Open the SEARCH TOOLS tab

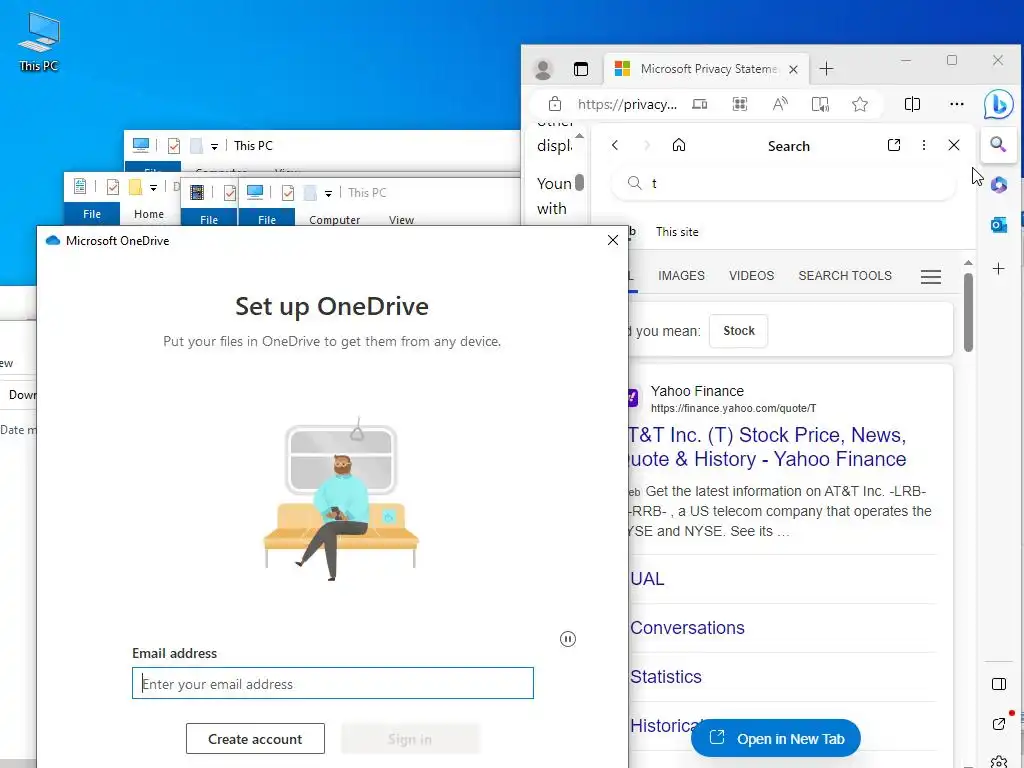coord(844,276)
